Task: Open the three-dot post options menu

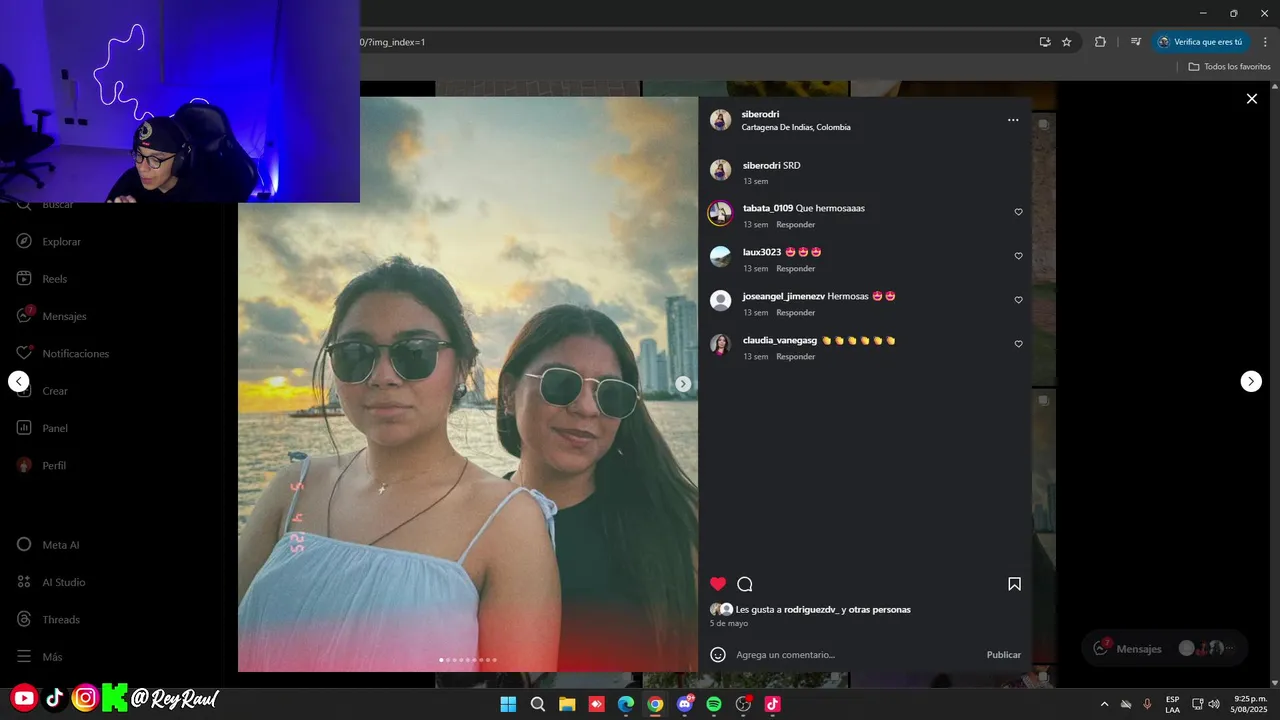Action: 1013,120
